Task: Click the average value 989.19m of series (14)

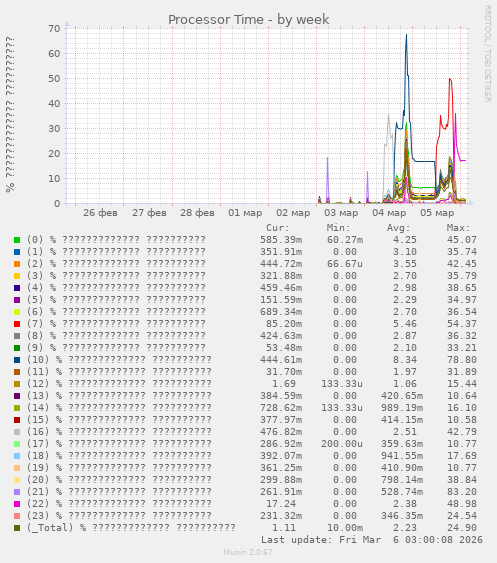Action: click(x=402, y=408)
